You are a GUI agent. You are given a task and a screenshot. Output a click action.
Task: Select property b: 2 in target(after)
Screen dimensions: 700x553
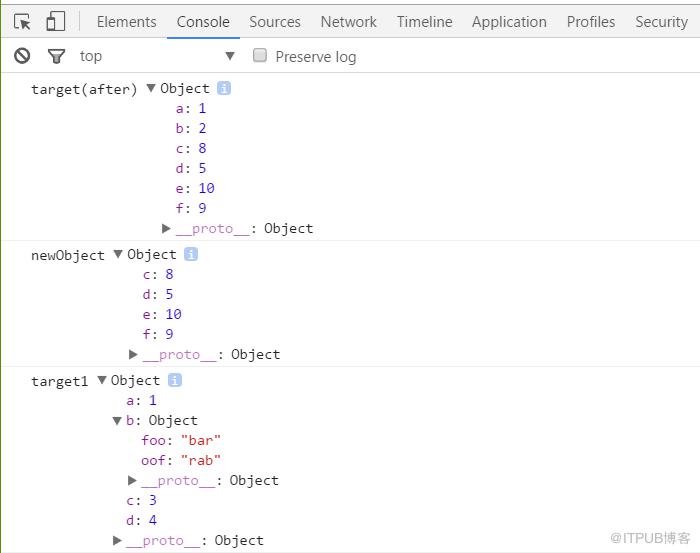pyautogui.click(x=191, y=129)
